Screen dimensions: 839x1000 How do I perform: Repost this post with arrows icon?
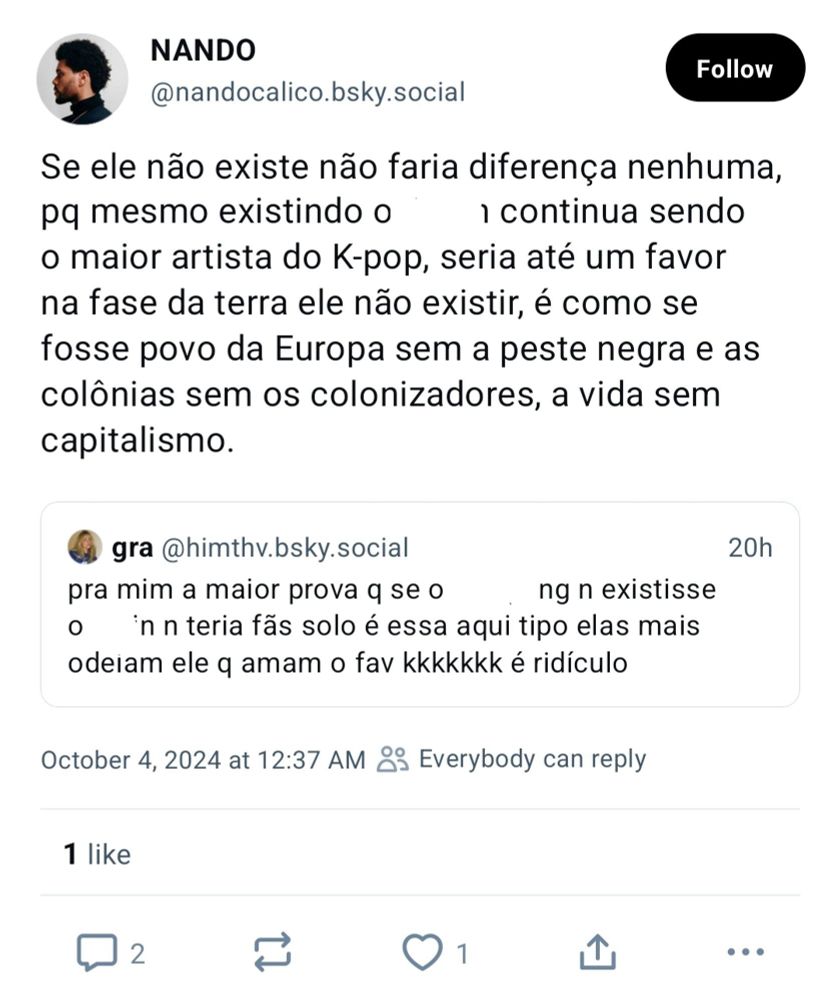pos(273,952)
